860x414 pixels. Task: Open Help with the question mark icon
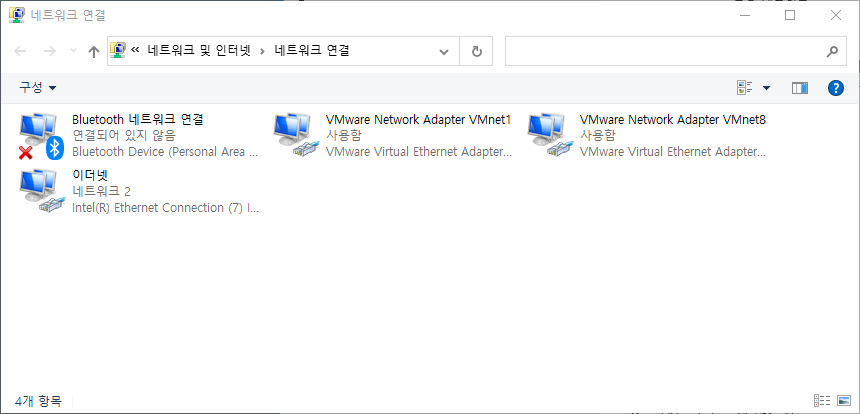tap(835, 88)
